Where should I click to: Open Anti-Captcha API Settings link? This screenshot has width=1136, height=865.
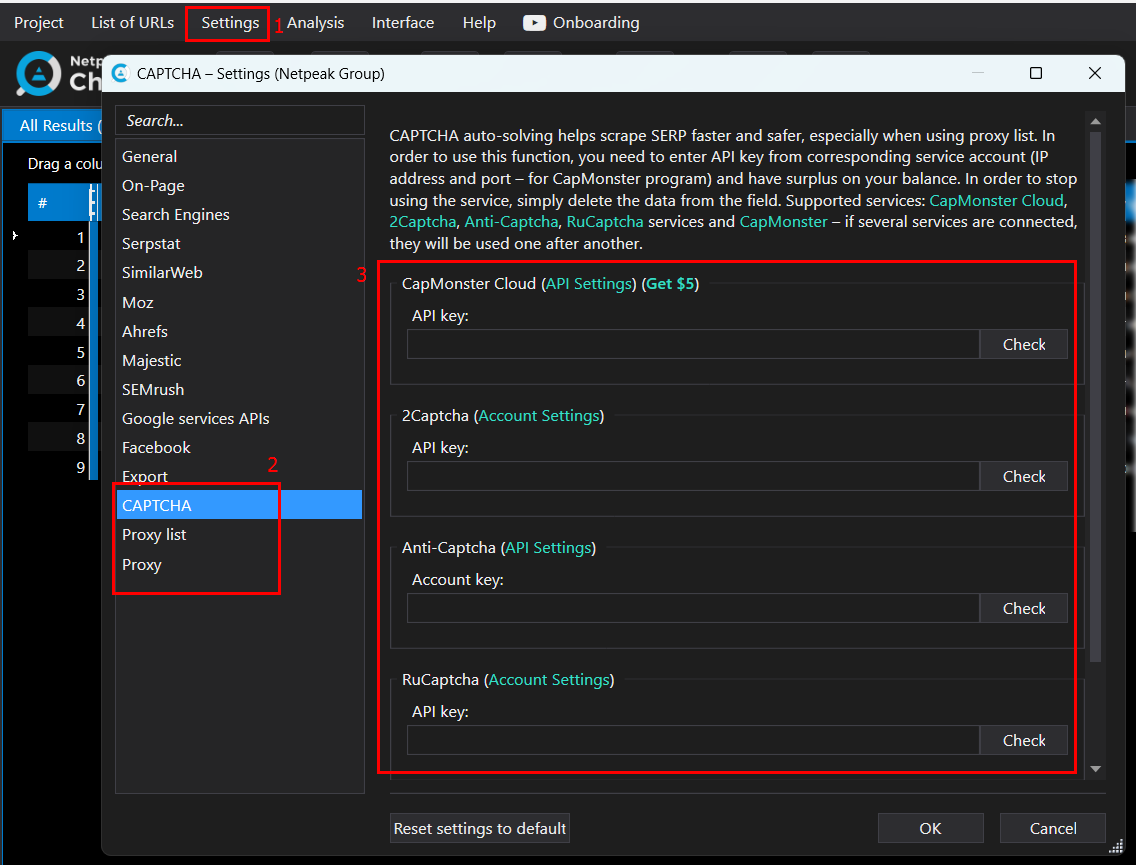pyautogui.click(x=548, y=547)
